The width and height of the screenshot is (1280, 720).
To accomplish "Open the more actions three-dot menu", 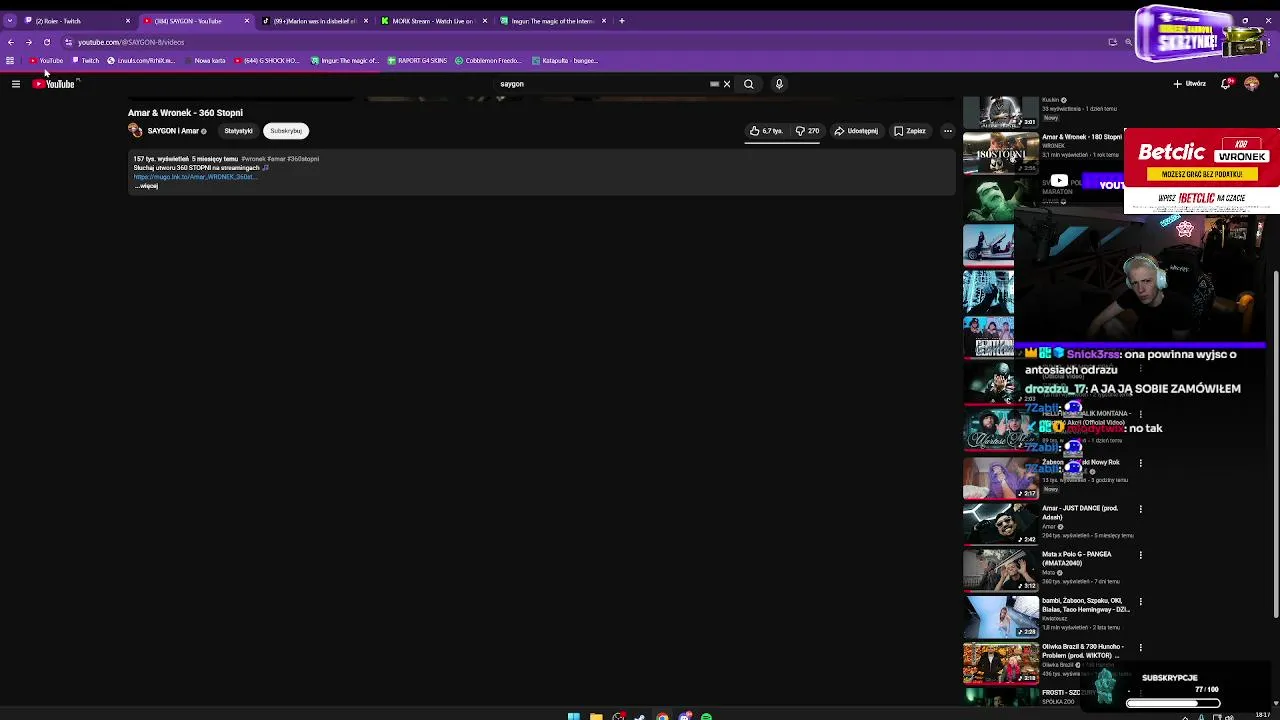I will point(948,131).
